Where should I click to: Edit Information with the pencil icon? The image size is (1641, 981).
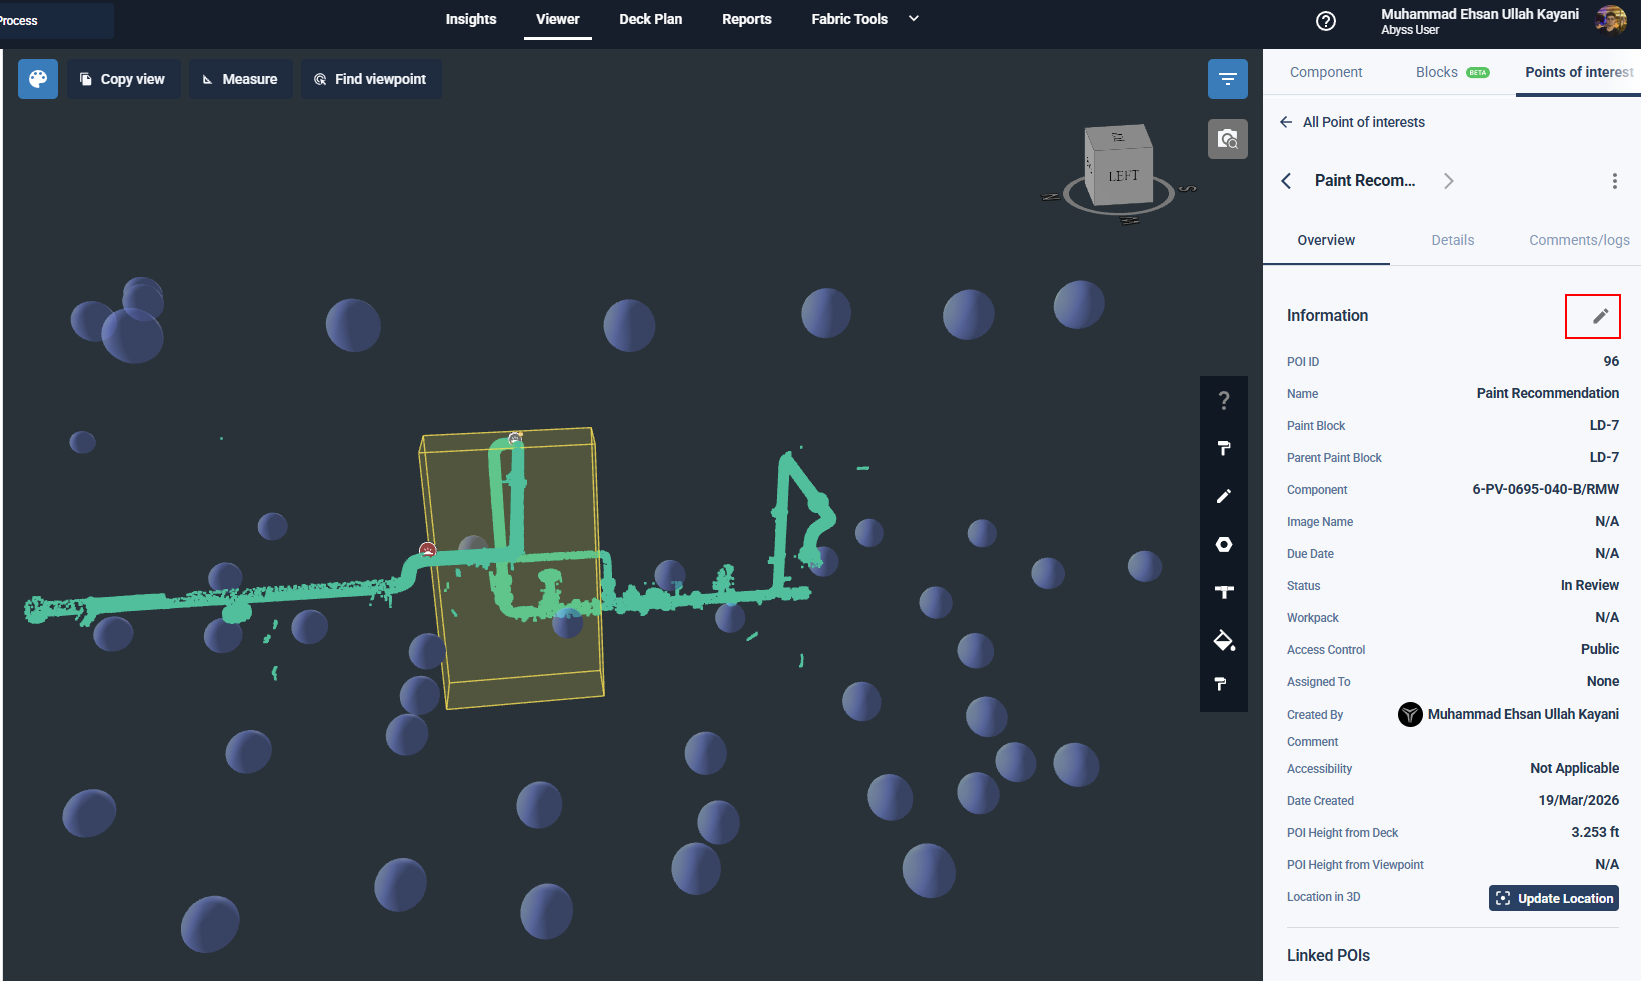coord(1600,316)
